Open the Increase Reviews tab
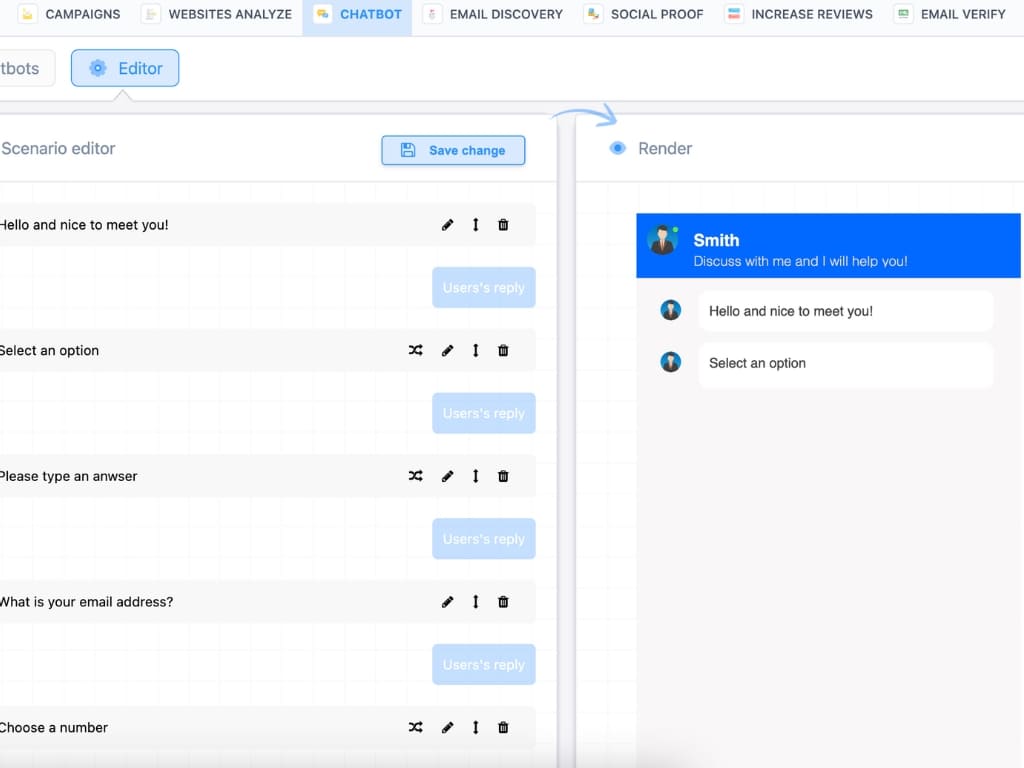Viewport: 1024px width, 768px height. pyautogui.click(x=799, y=14)
